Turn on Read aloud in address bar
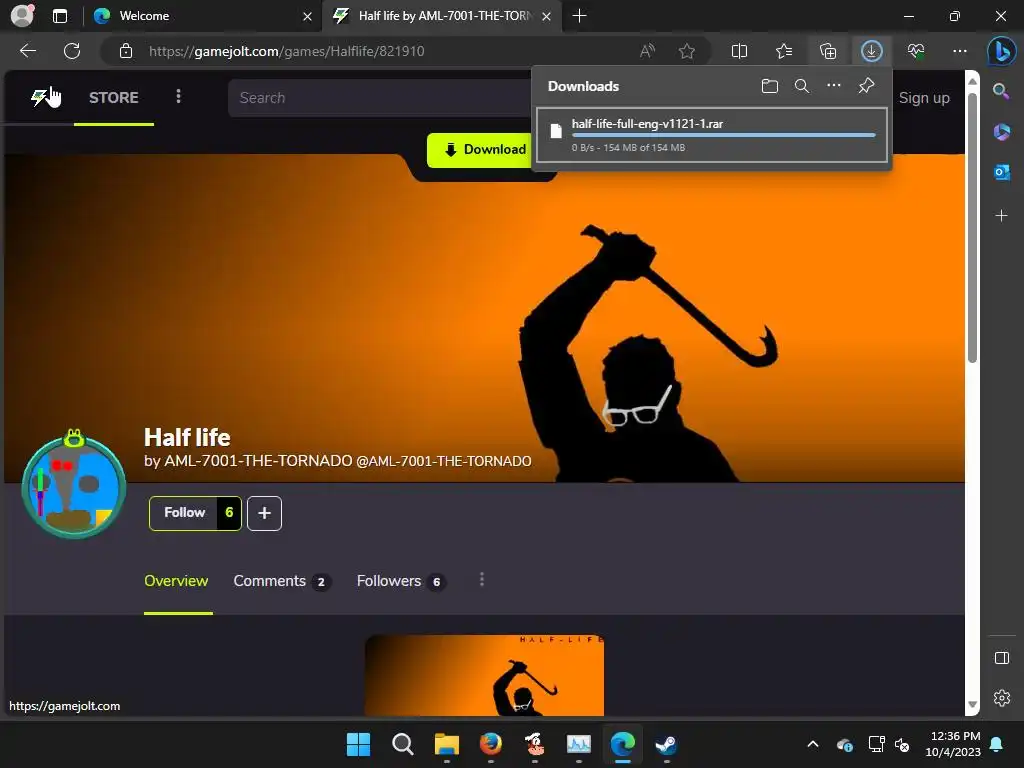The height and width of the screenshot is (768, 1024). (647, 51)
